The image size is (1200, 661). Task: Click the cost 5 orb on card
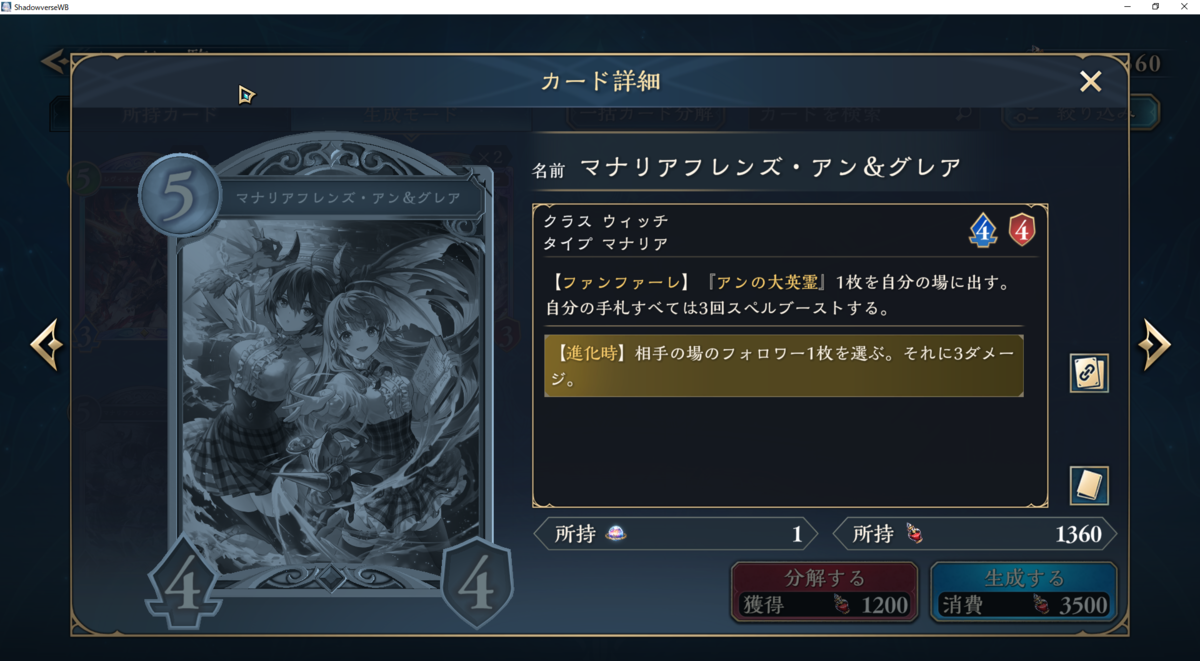pyautogui.click(x=180, y=196)
